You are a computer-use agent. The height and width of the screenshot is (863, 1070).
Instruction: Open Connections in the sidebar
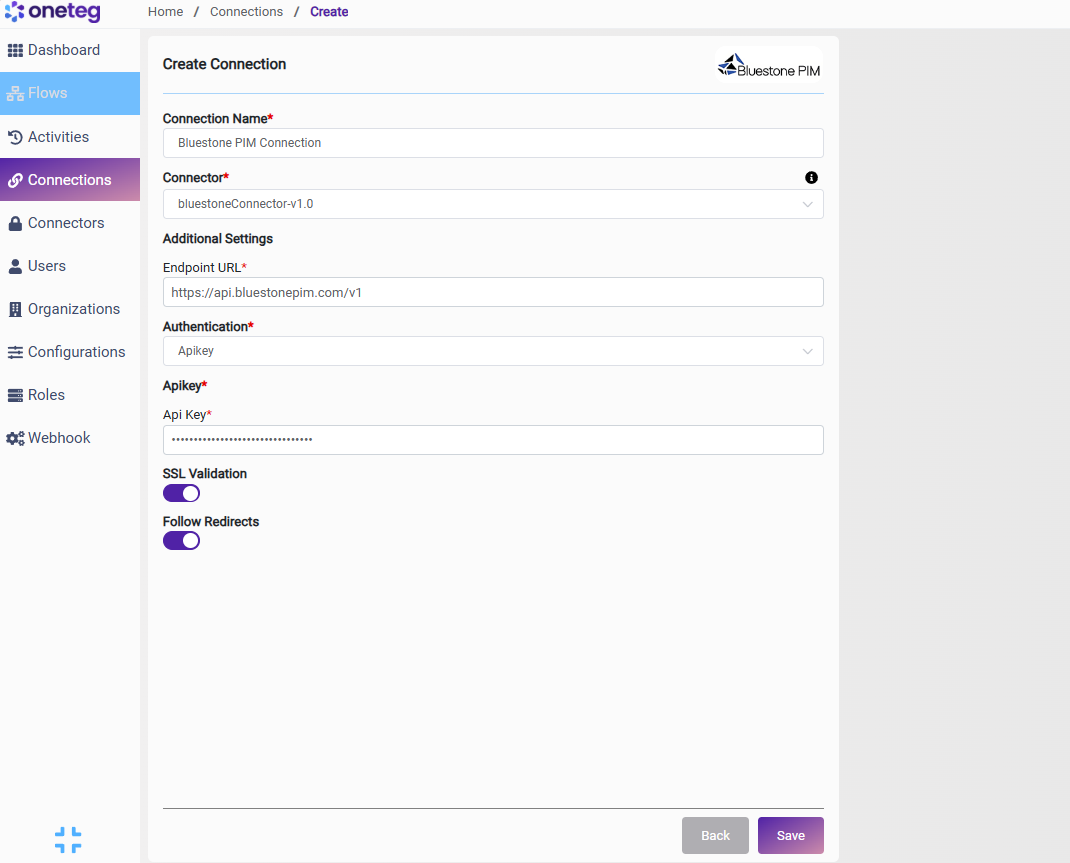coord(70,180)
